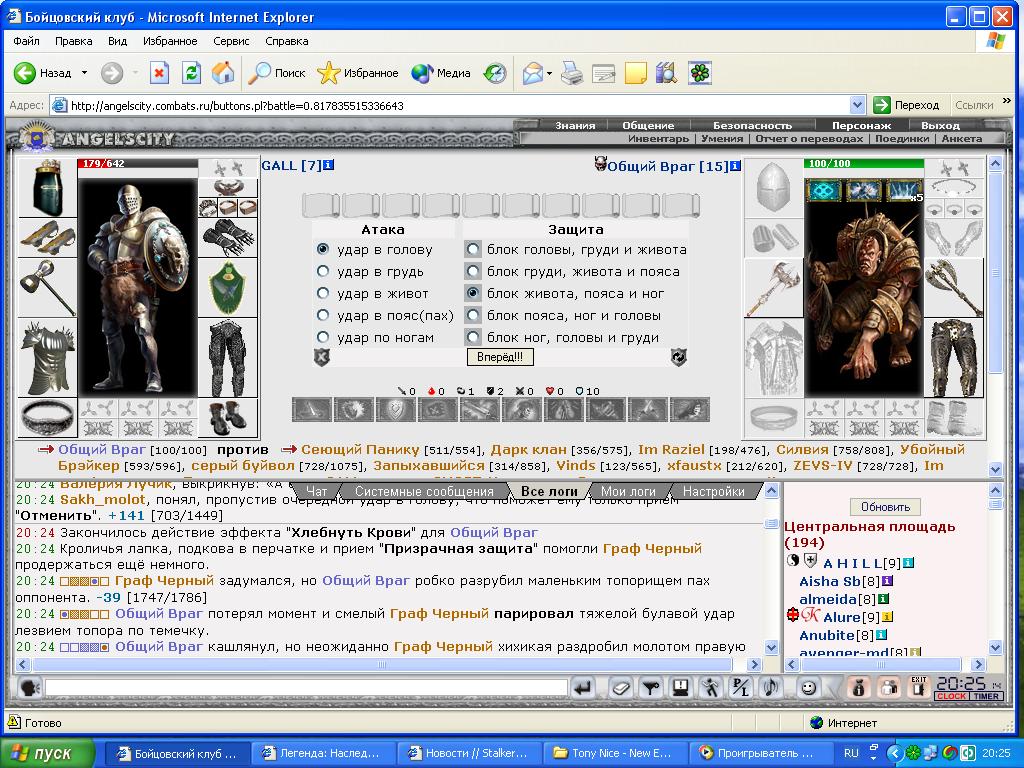The image size is (1024, 768).
Task: Click the EXIT icon in the bottom bar
Action: pos(919,687)
